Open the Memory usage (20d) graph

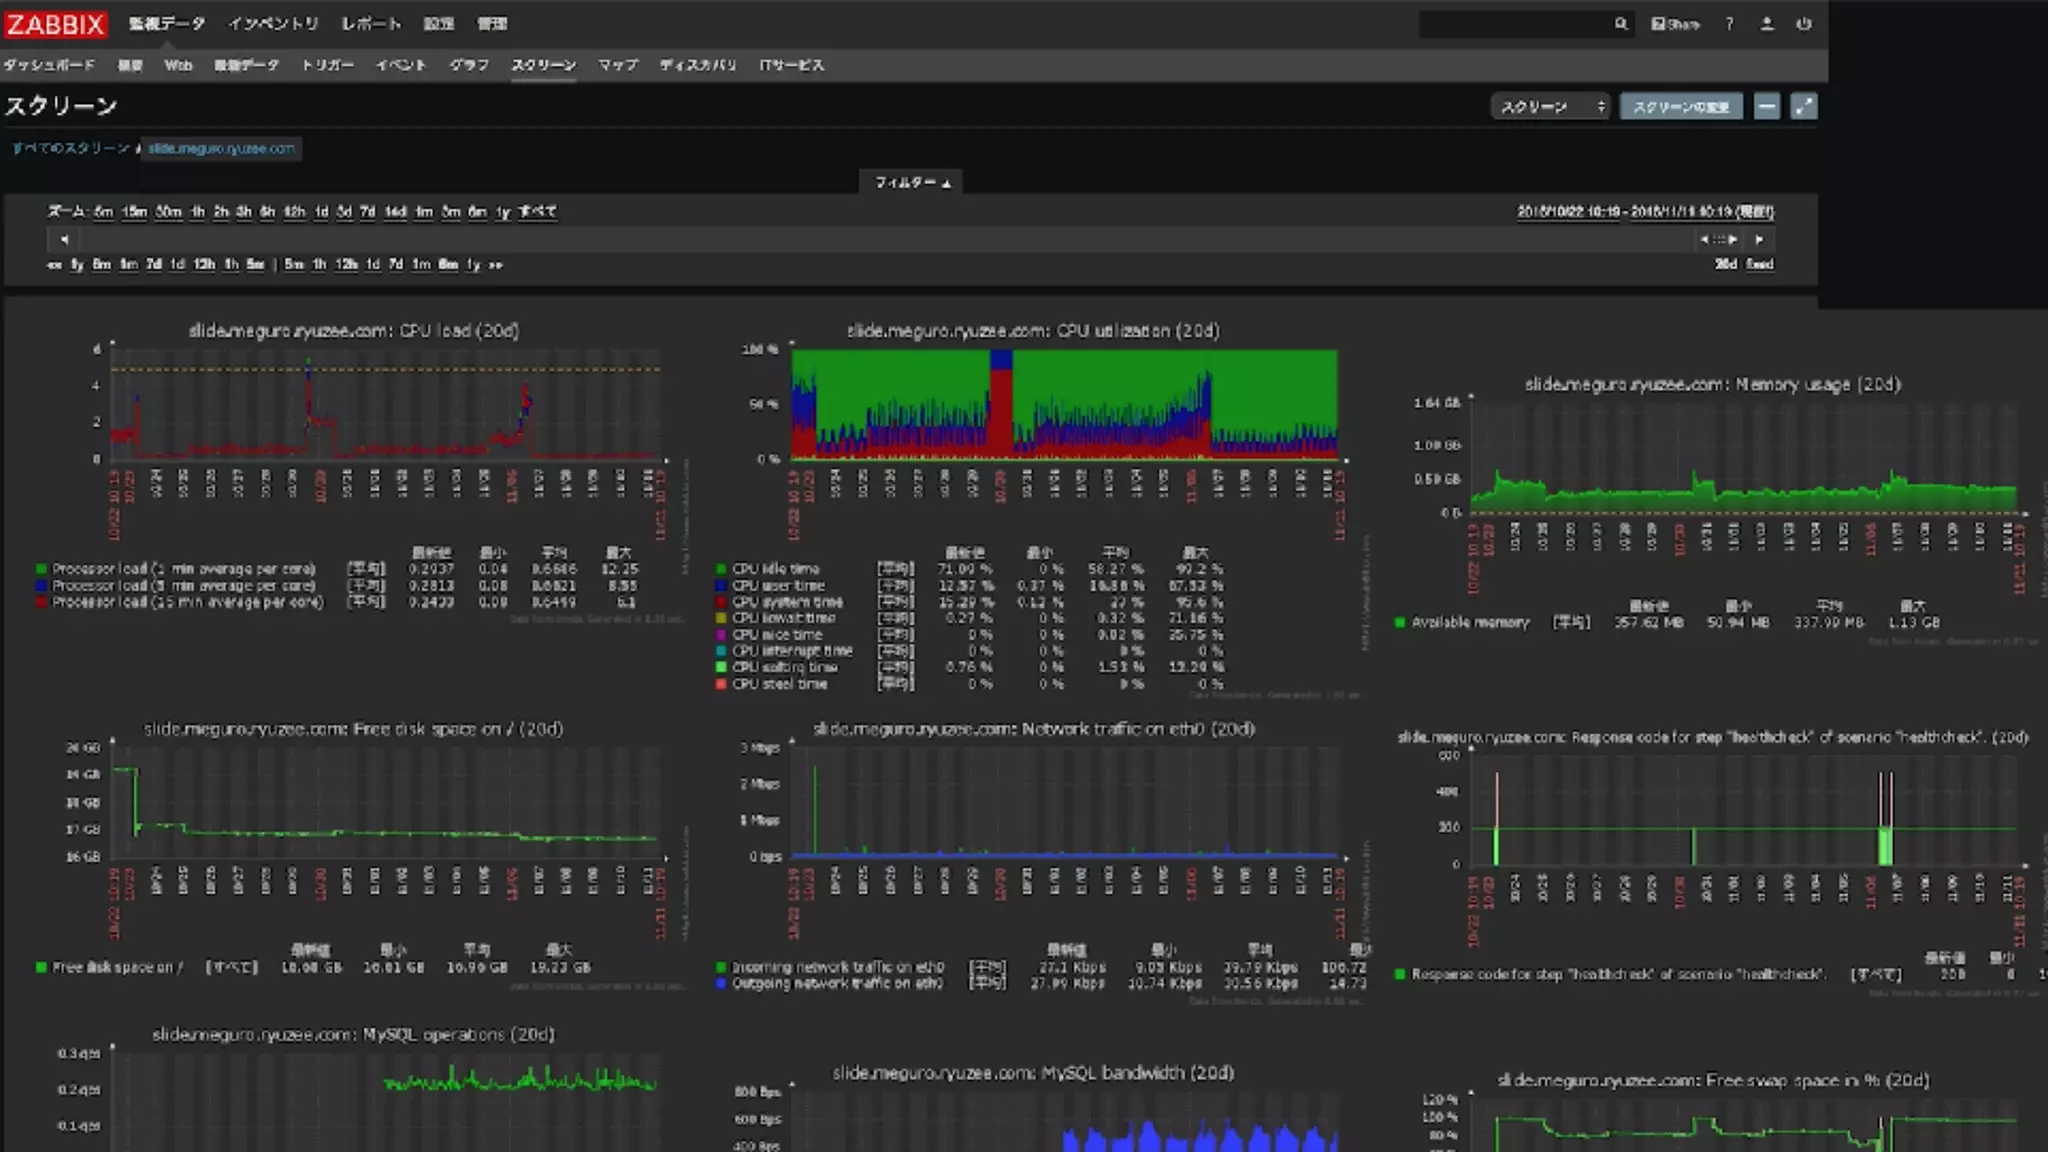tap(1743, 457)
